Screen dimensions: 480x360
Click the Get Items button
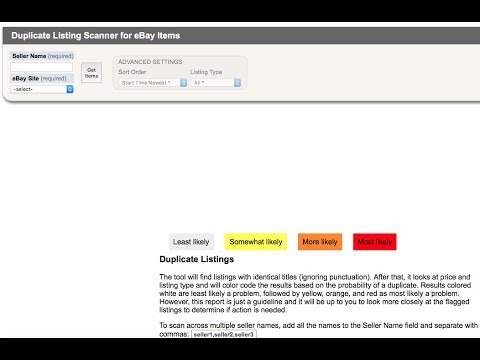(x=91, y=73)
